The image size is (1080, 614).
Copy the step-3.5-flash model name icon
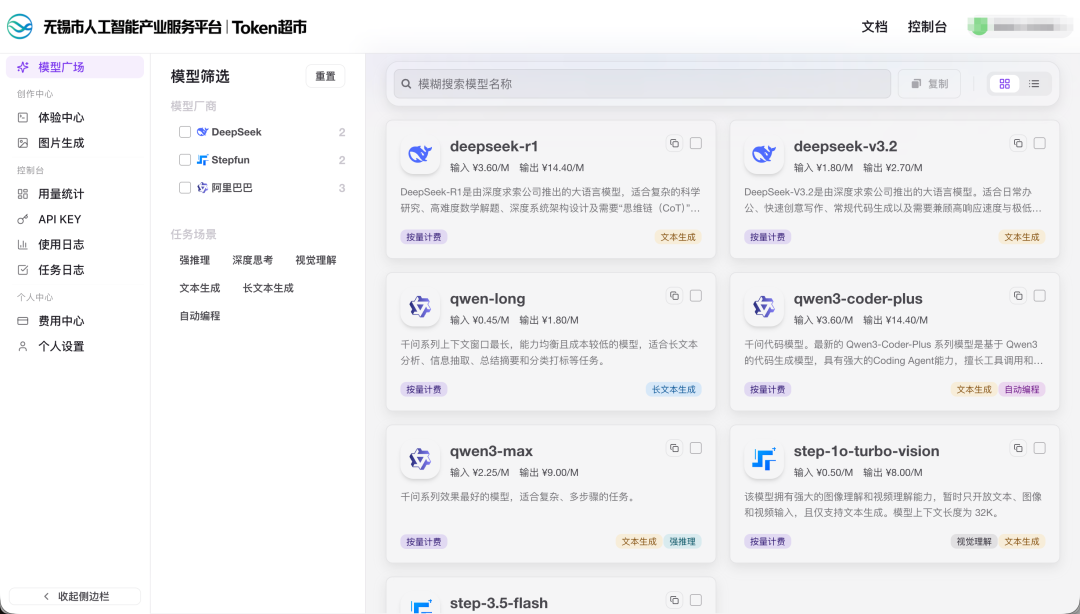(x=674, y=600)
